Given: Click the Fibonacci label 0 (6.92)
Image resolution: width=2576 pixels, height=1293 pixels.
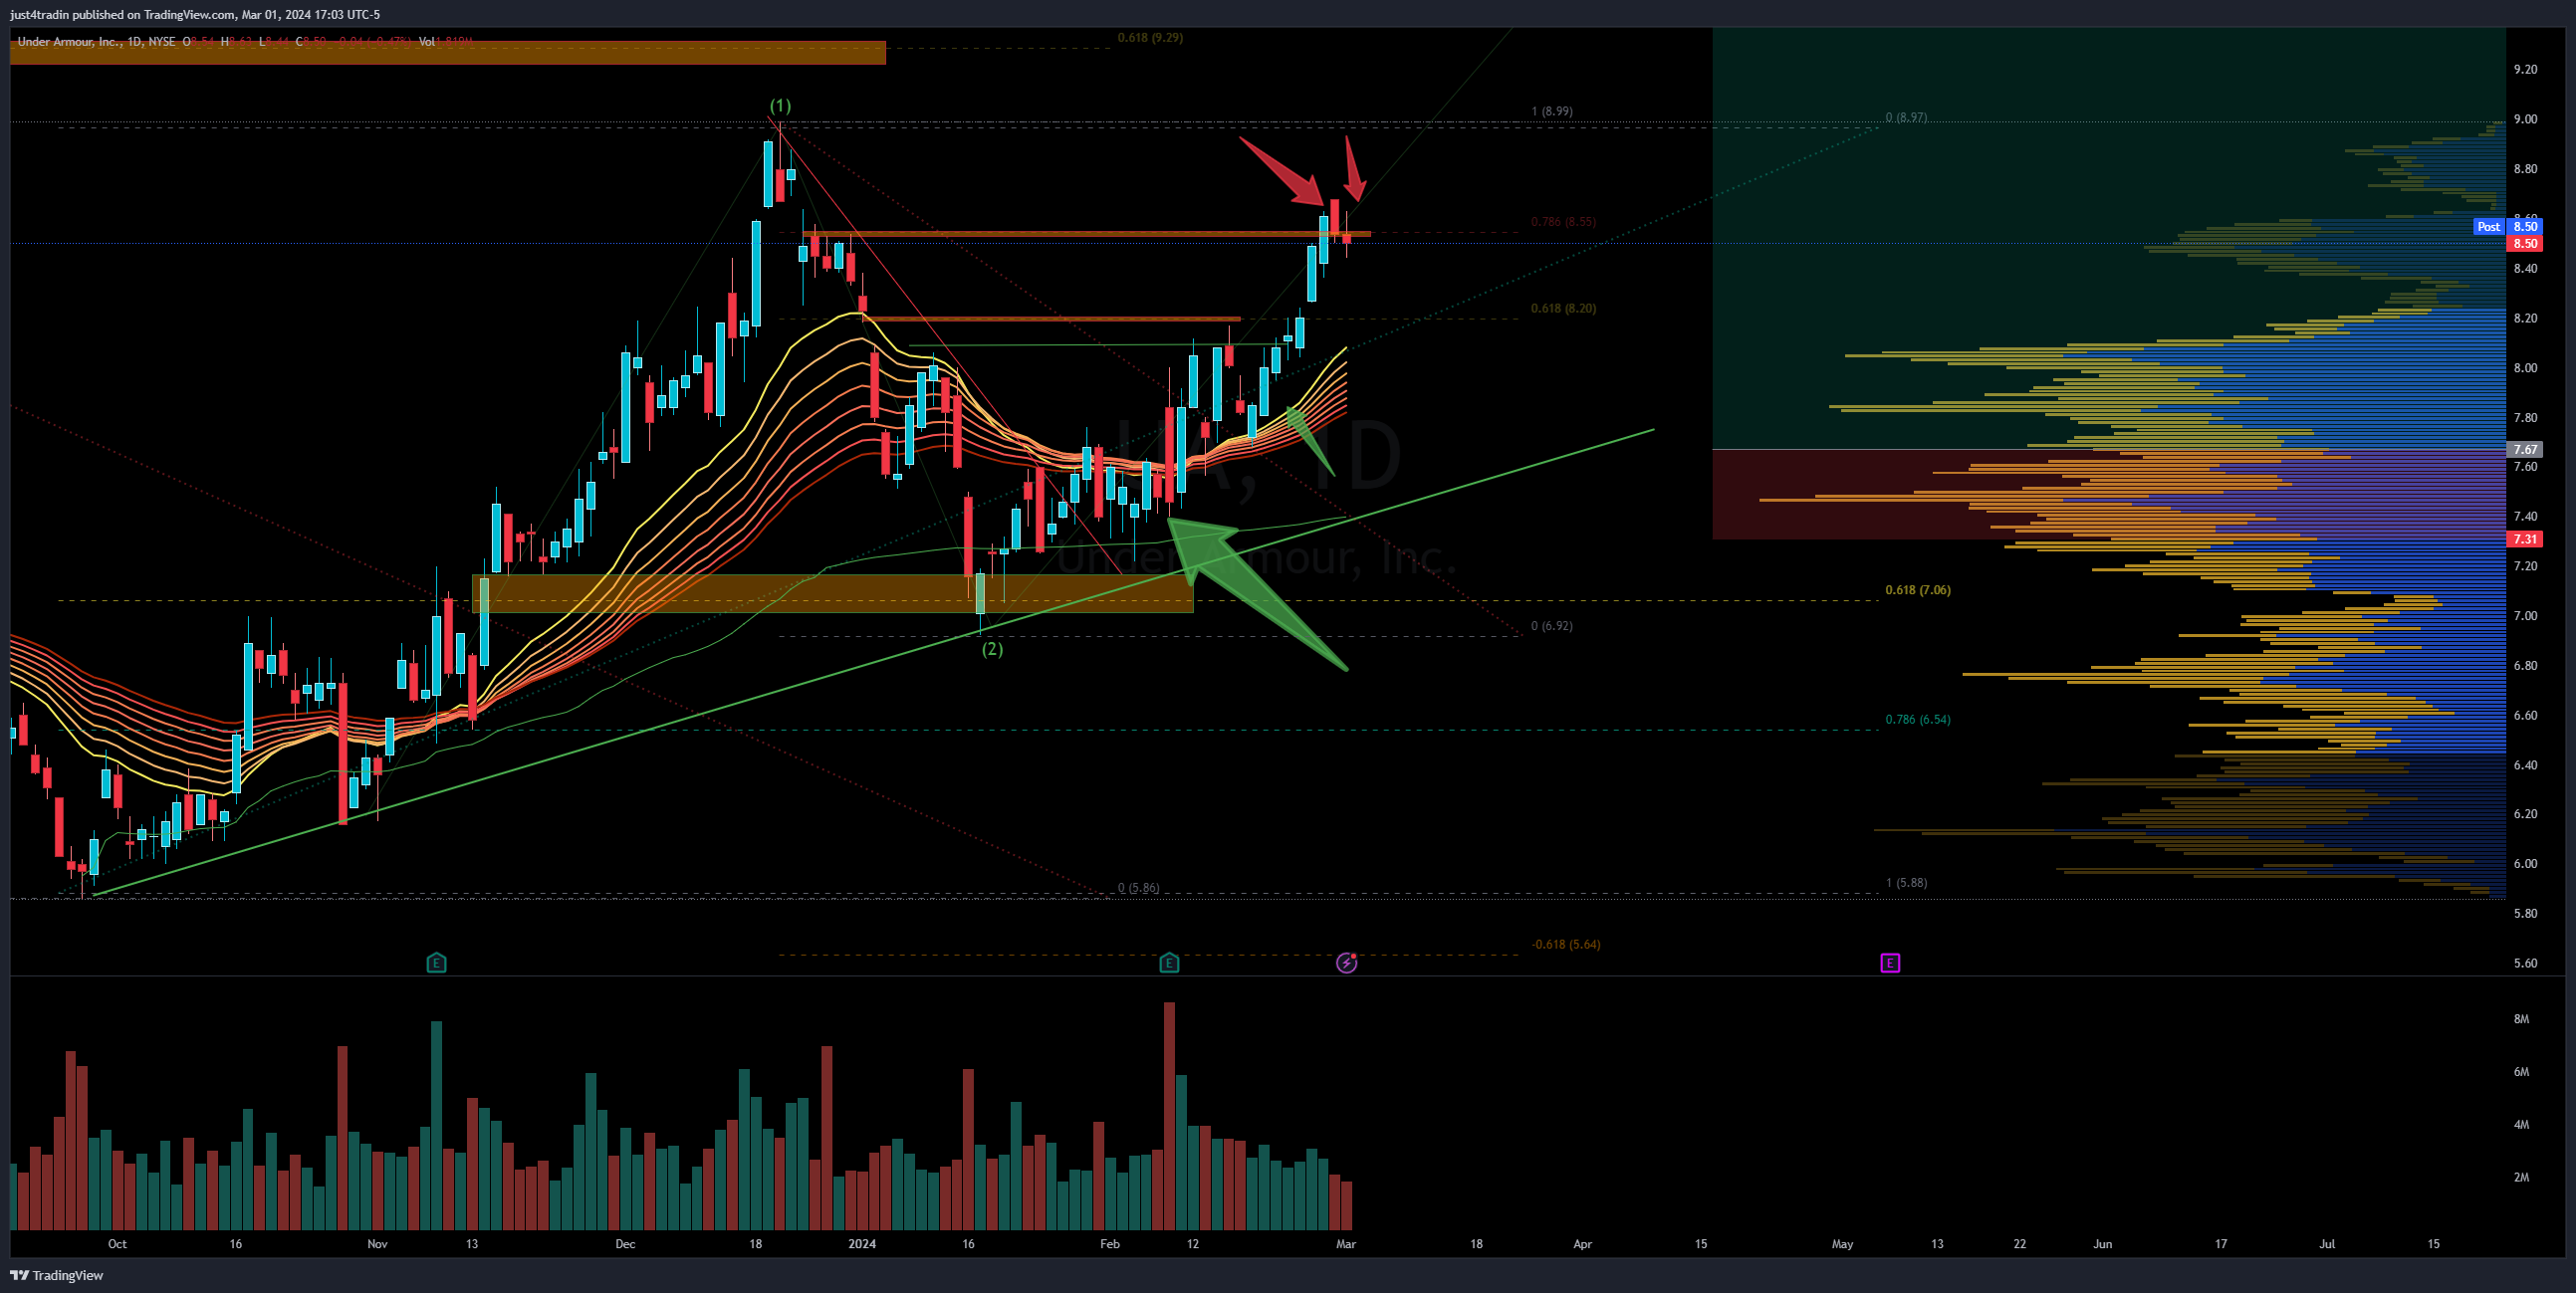Looking at the screenshot, I should [1552, 626].
